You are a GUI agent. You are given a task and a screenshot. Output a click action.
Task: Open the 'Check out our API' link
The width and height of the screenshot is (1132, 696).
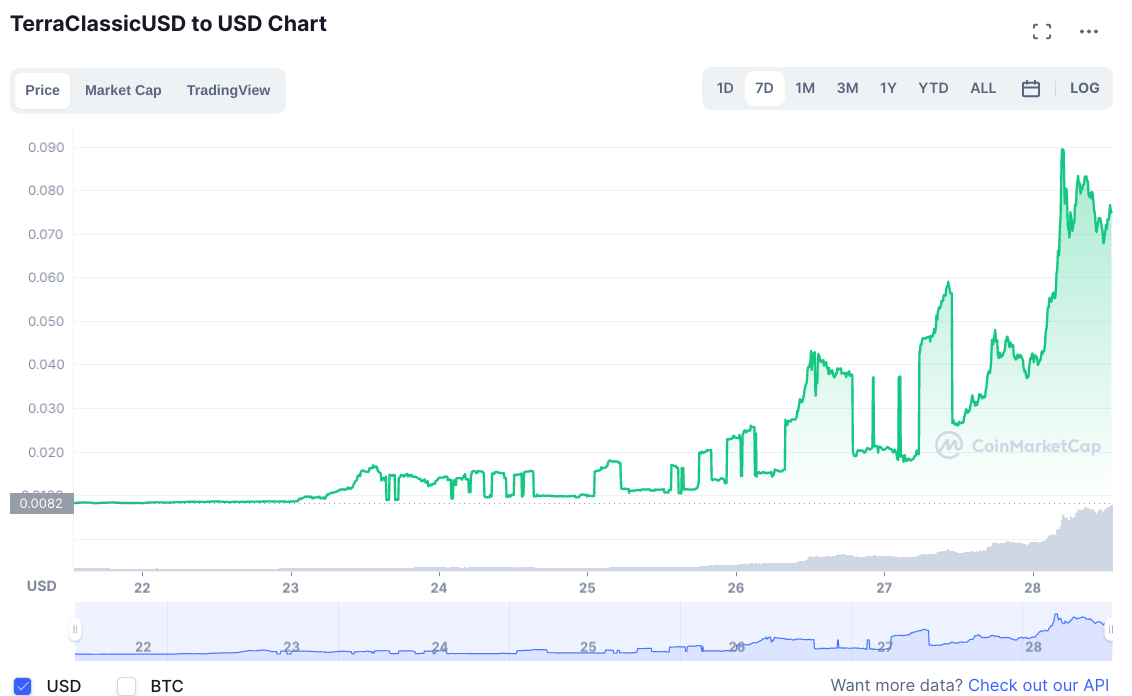coord(1038,685)
